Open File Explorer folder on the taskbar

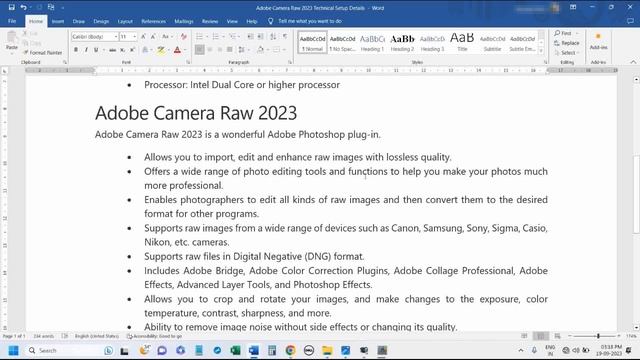click(x=327, y=350)
